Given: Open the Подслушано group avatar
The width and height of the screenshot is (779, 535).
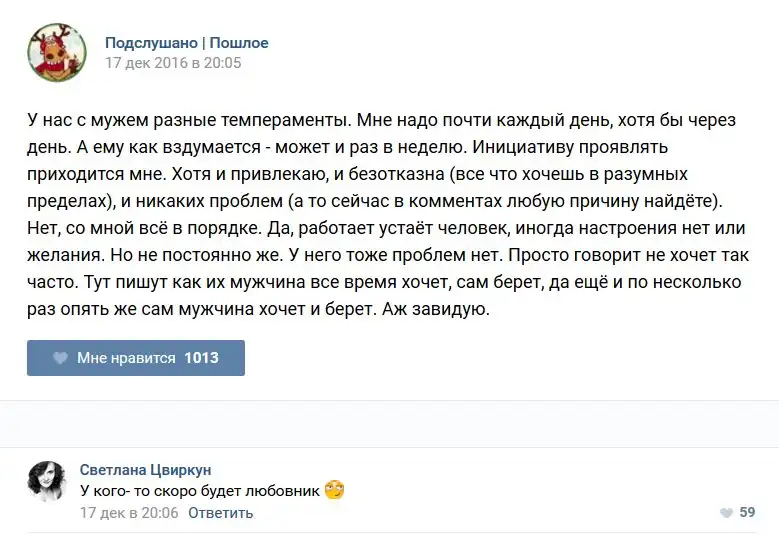Looking at the screenshot, I should tap(56, 52).
